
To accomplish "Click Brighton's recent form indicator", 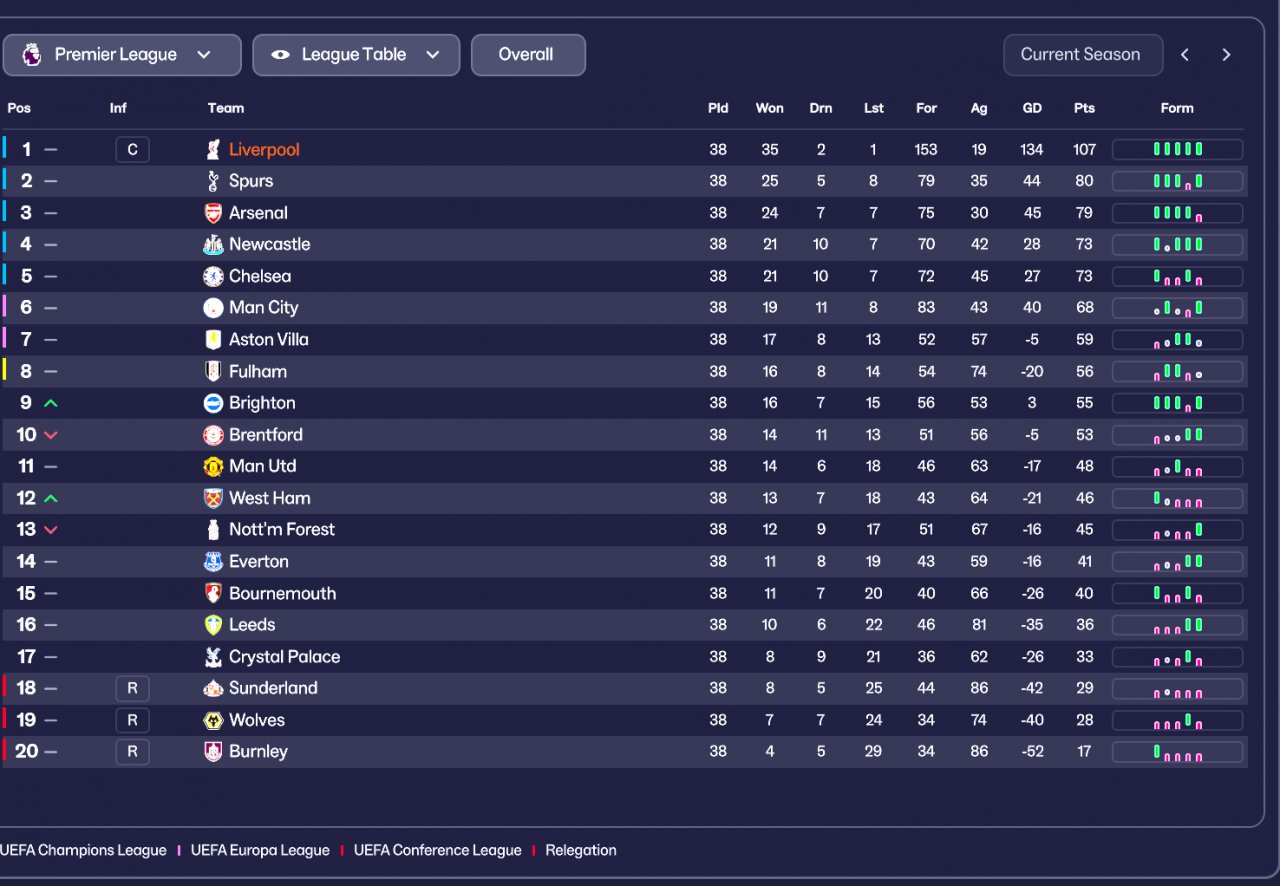I will point(1177,403).
